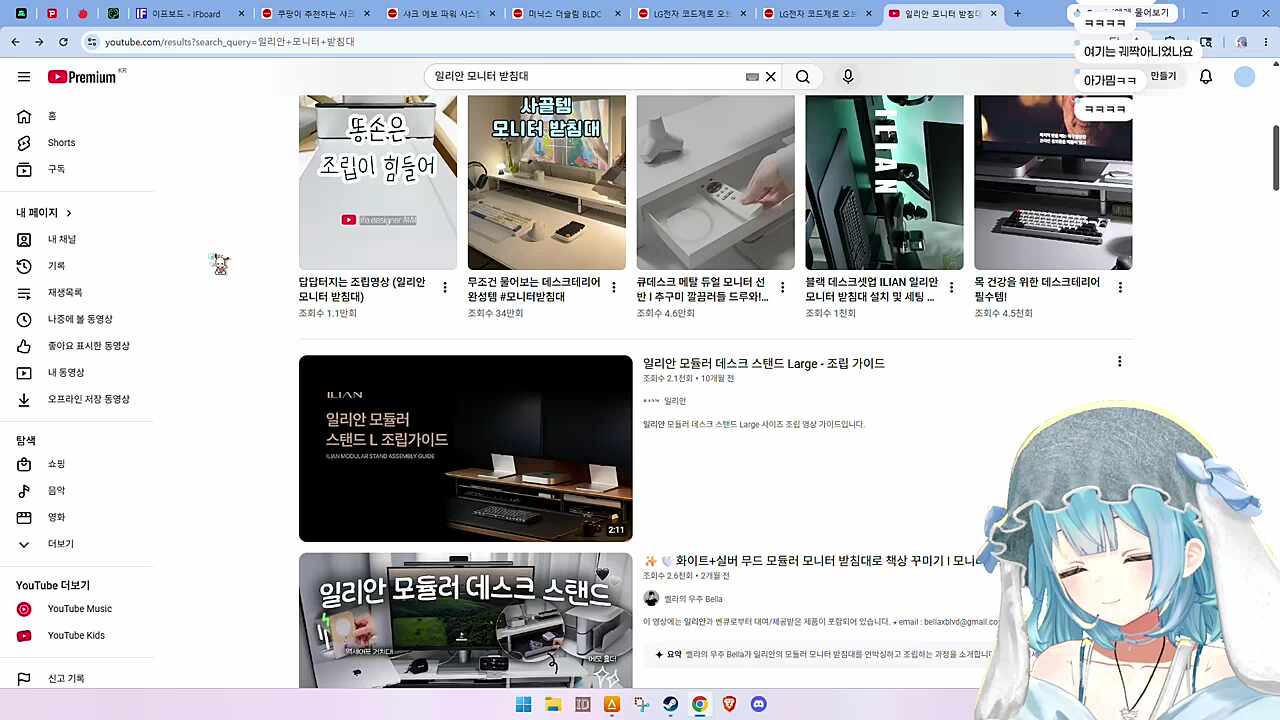The width and height of the screenshot is (1280, 720).
Task: Open Discord from the taskbar
Action: click(759, 704)
